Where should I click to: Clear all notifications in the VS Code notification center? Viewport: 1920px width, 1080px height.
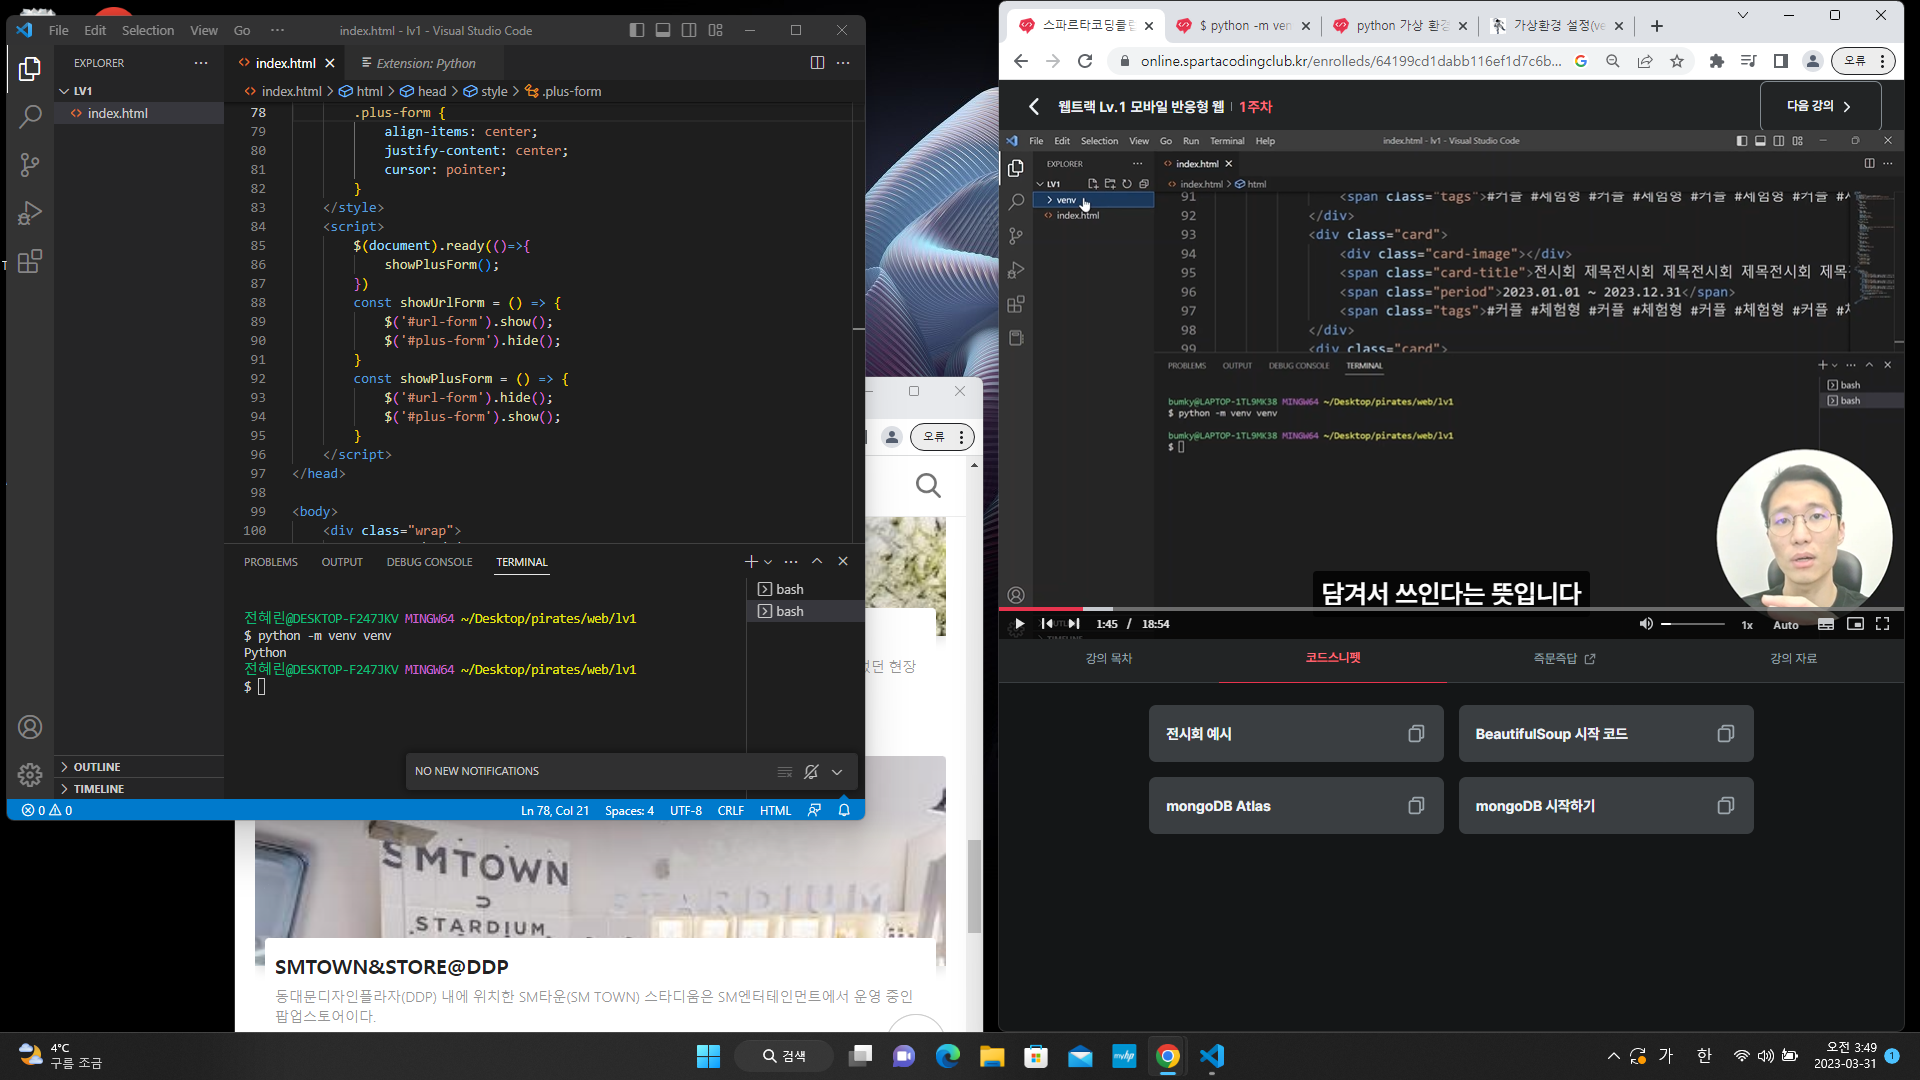pyautogui.click(x=785, y=772)
